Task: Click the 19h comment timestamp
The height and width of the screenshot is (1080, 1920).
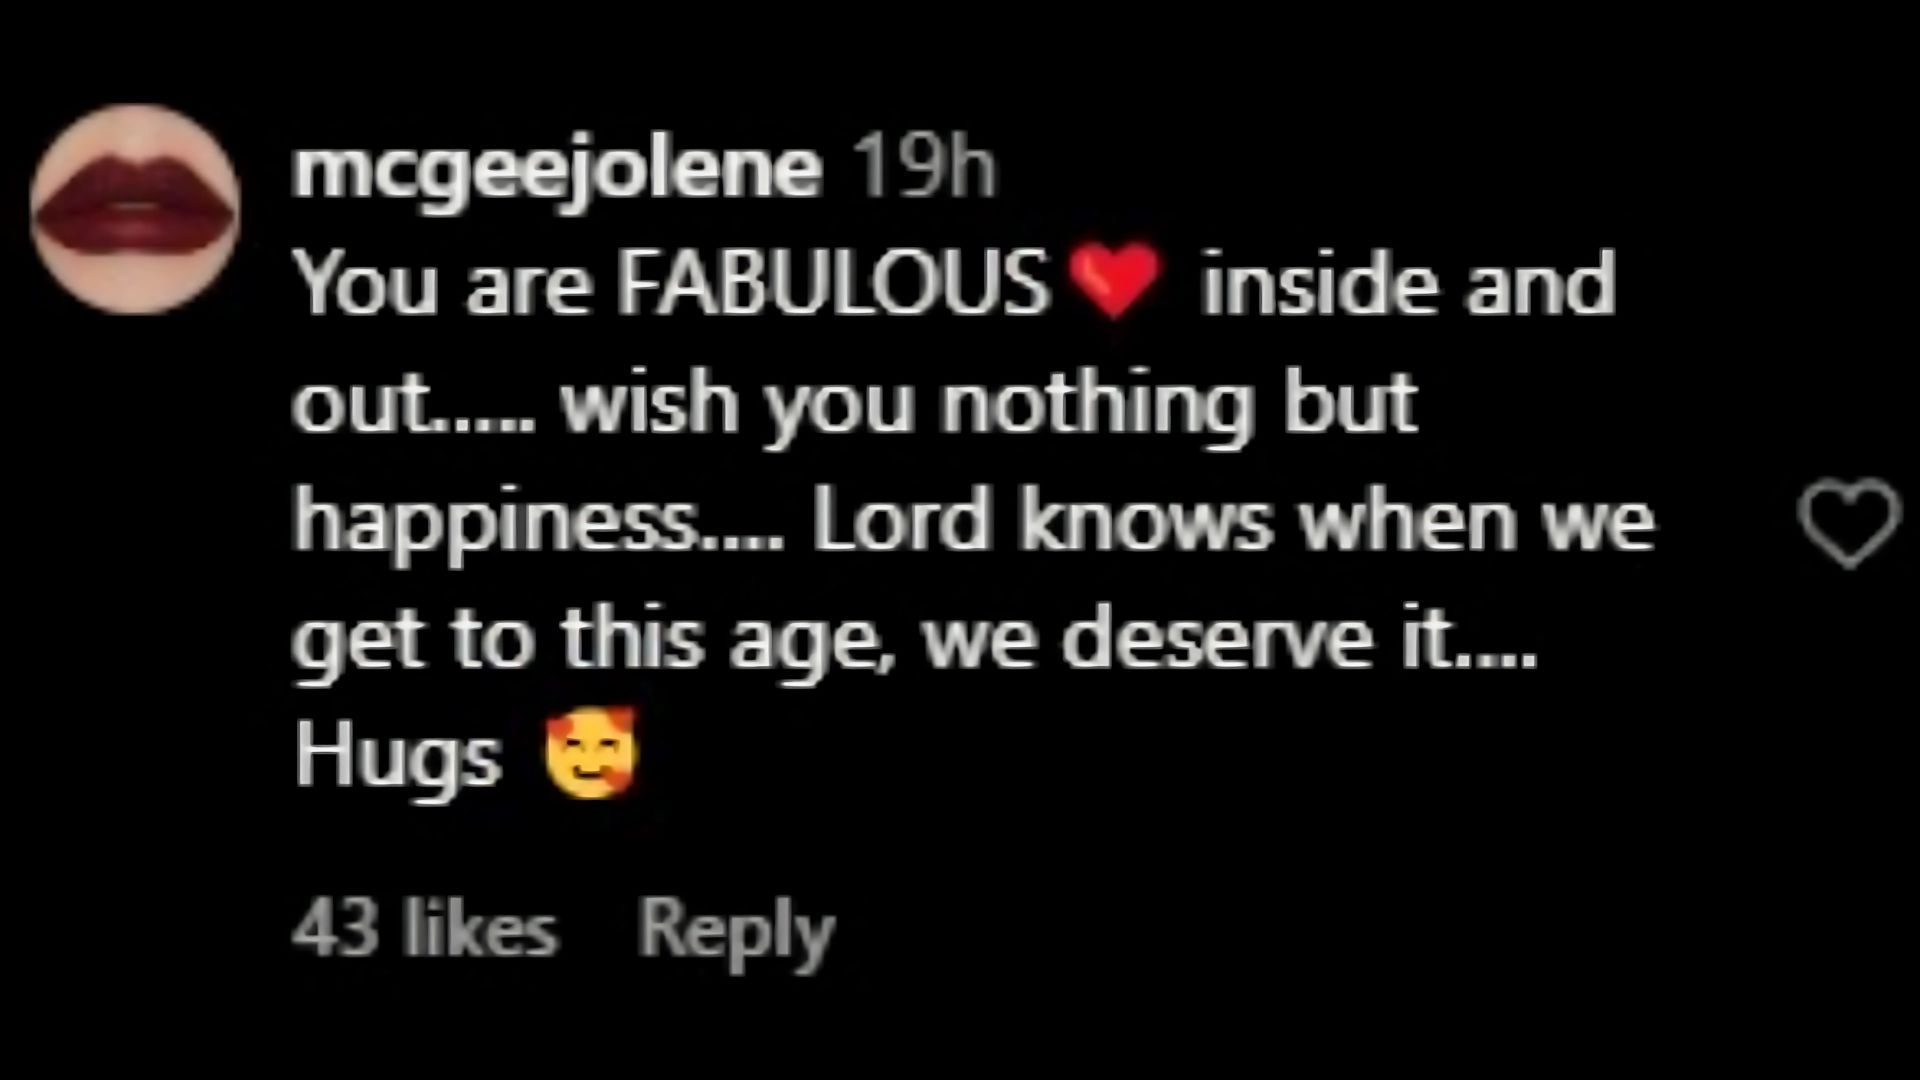Action: 927,171
